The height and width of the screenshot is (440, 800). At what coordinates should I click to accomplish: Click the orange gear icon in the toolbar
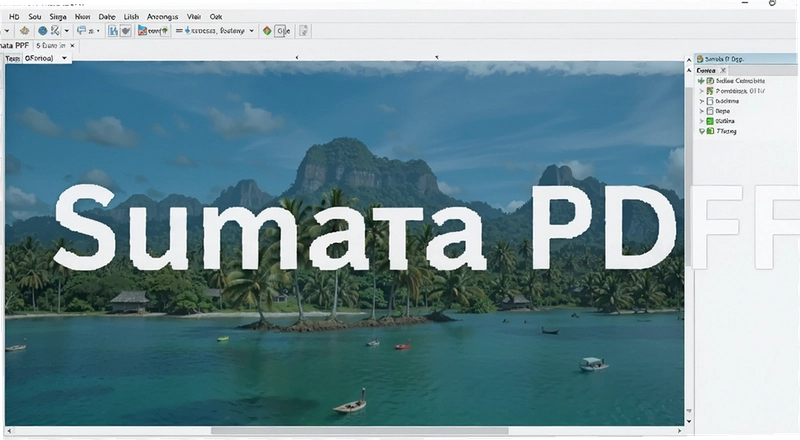click(24, 31)
